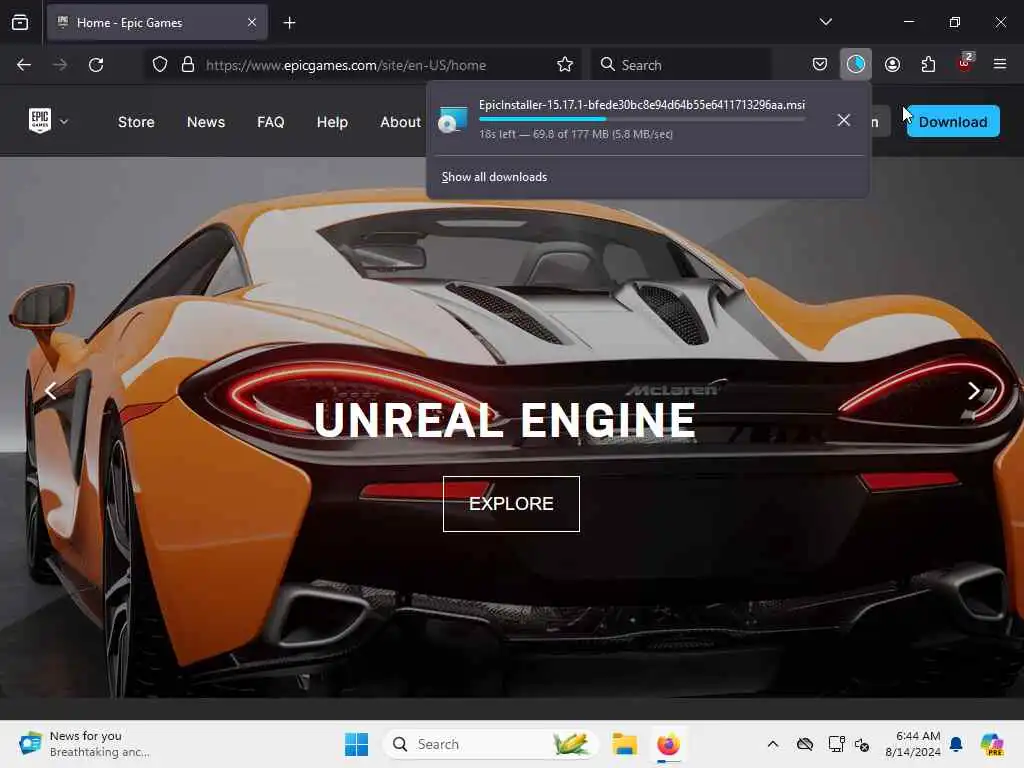Open the Windows Start menu
The image size is (1024, 768).
(x=357, y=744)
